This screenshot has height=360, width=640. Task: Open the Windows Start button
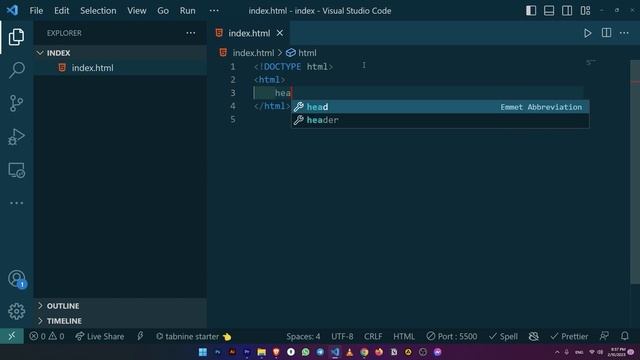pos(202,352)
